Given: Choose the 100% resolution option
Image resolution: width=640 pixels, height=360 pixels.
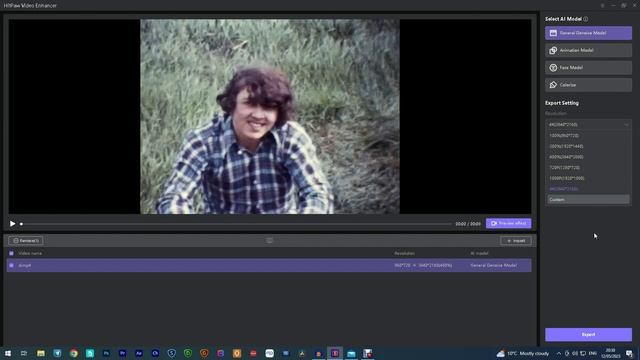Looking at the screenshot, I should click(x=588, y=136).
